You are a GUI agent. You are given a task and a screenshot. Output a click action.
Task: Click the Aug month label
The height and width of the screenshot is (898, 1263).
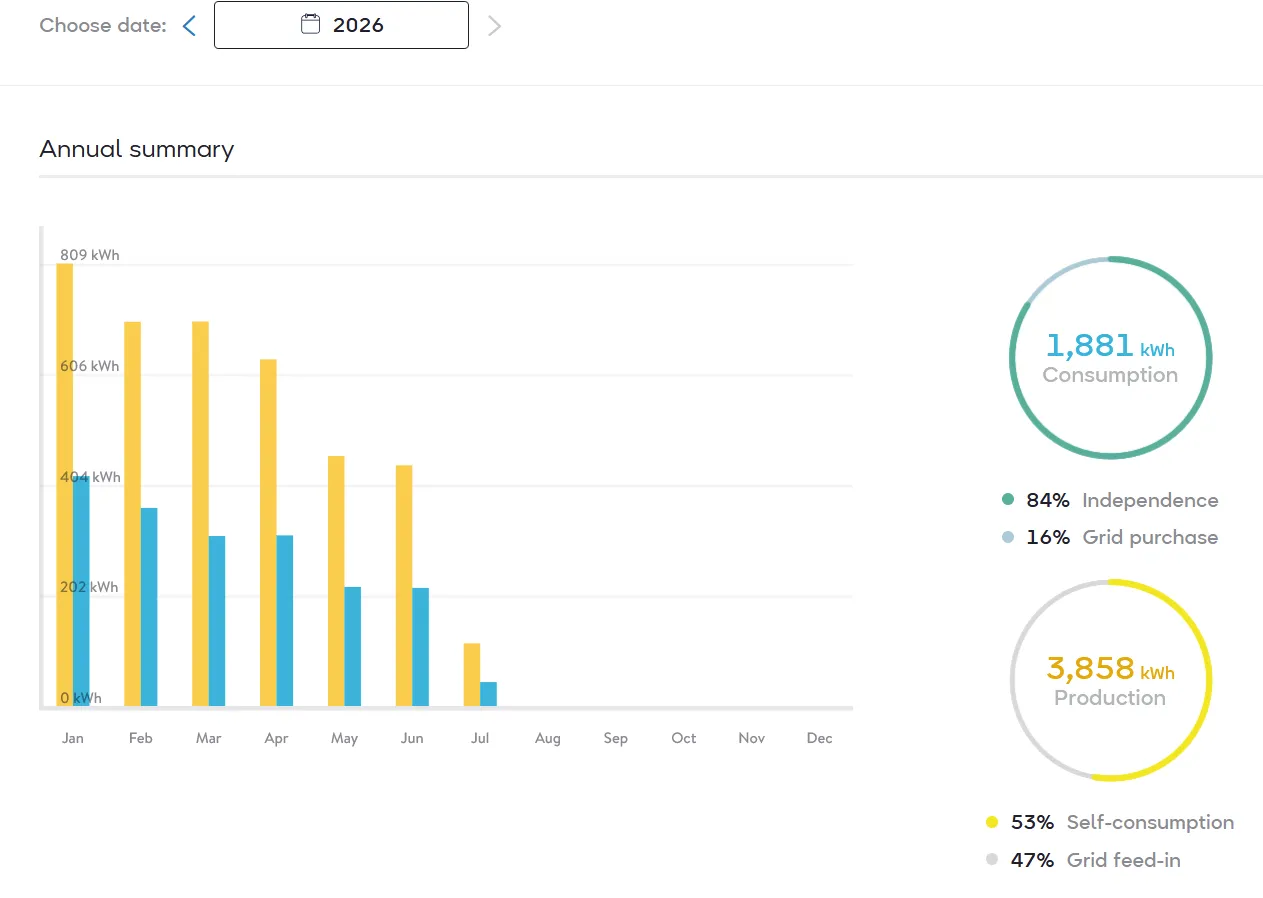click(x=548, y=738)
